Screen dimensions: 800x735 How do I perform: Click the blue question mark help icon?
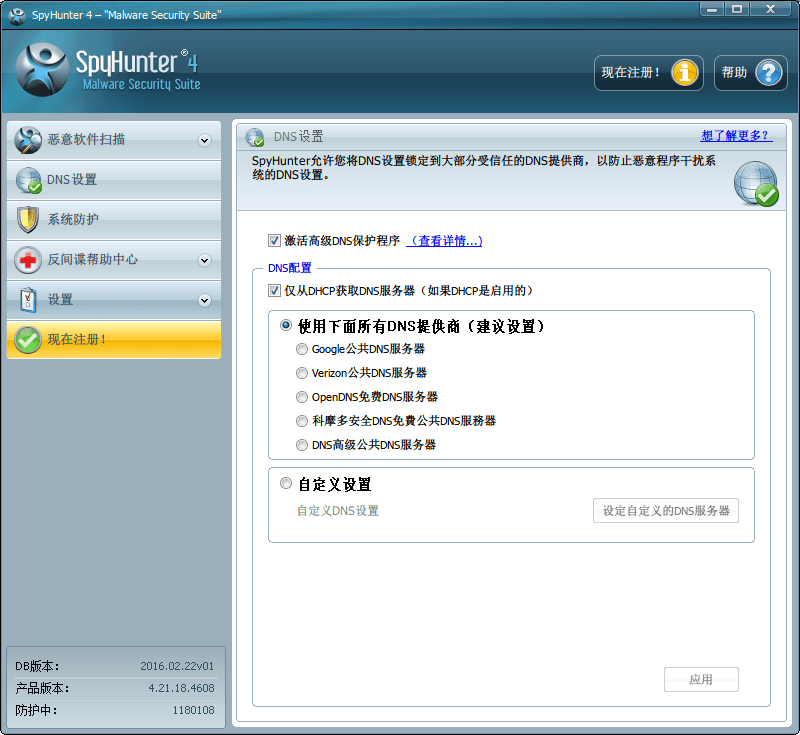point(768,73)
